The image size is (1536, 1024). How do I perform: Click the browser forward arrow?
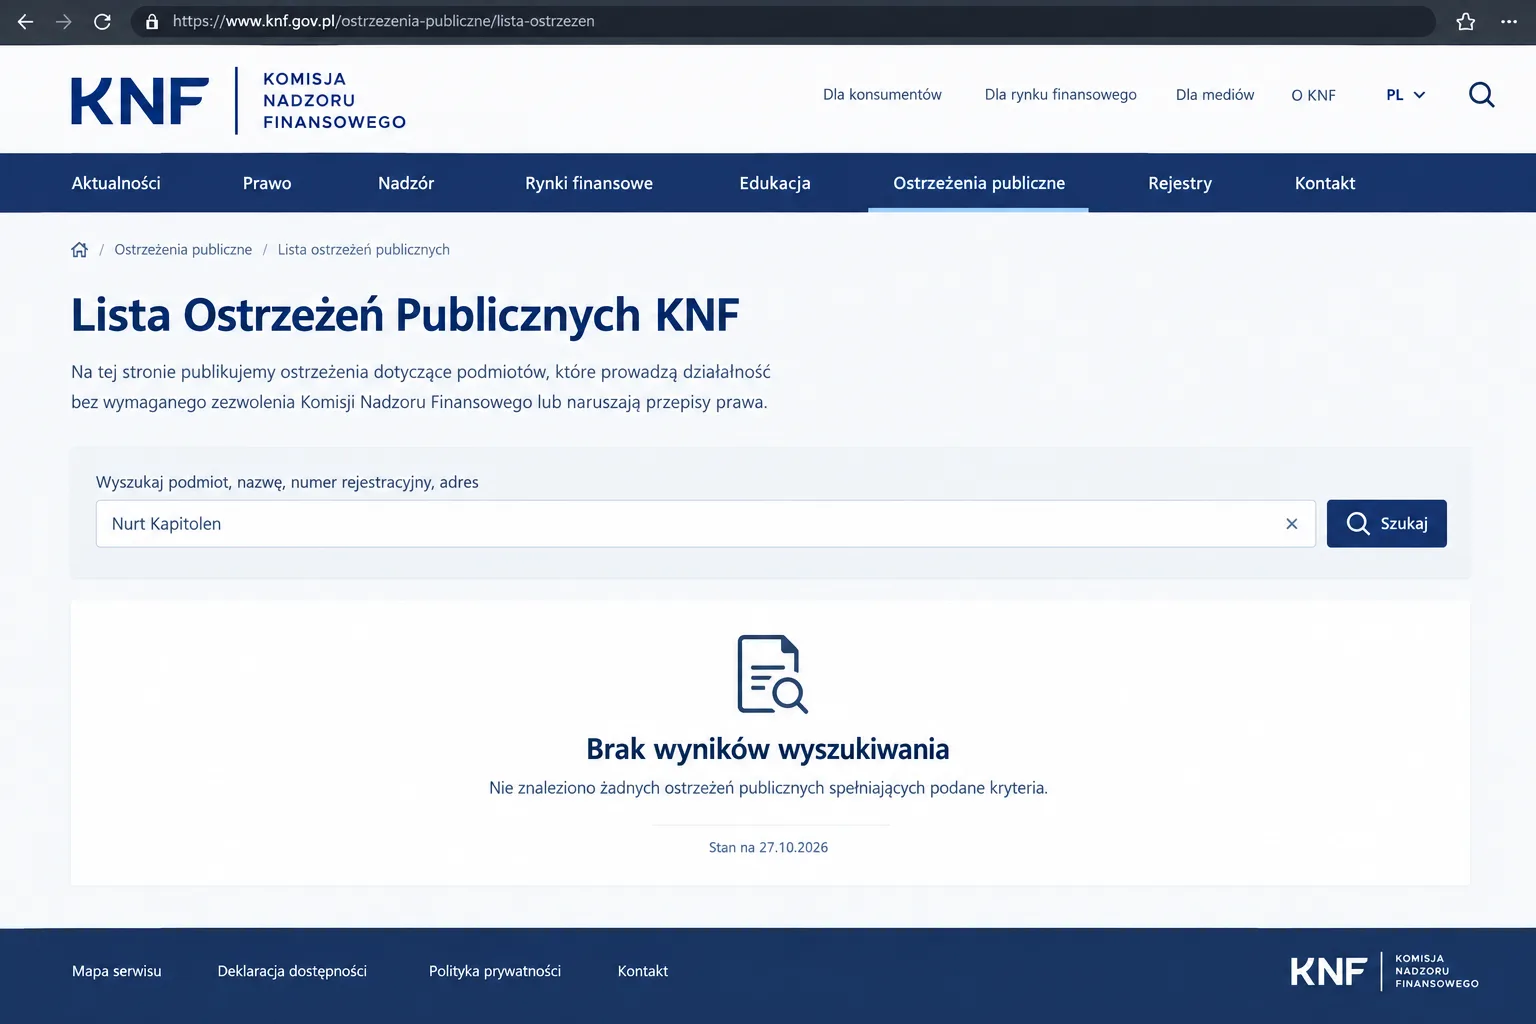coord(64,21)
